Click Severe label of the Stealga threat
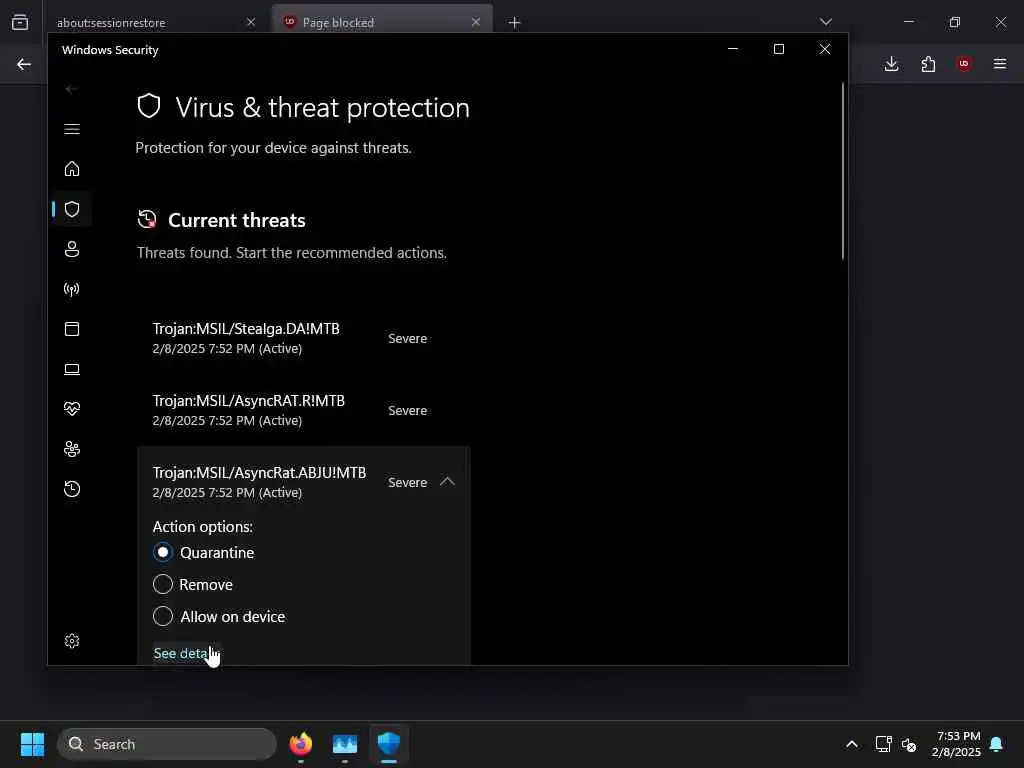This screenshot has height=768, width=1024. pos(408,338)
